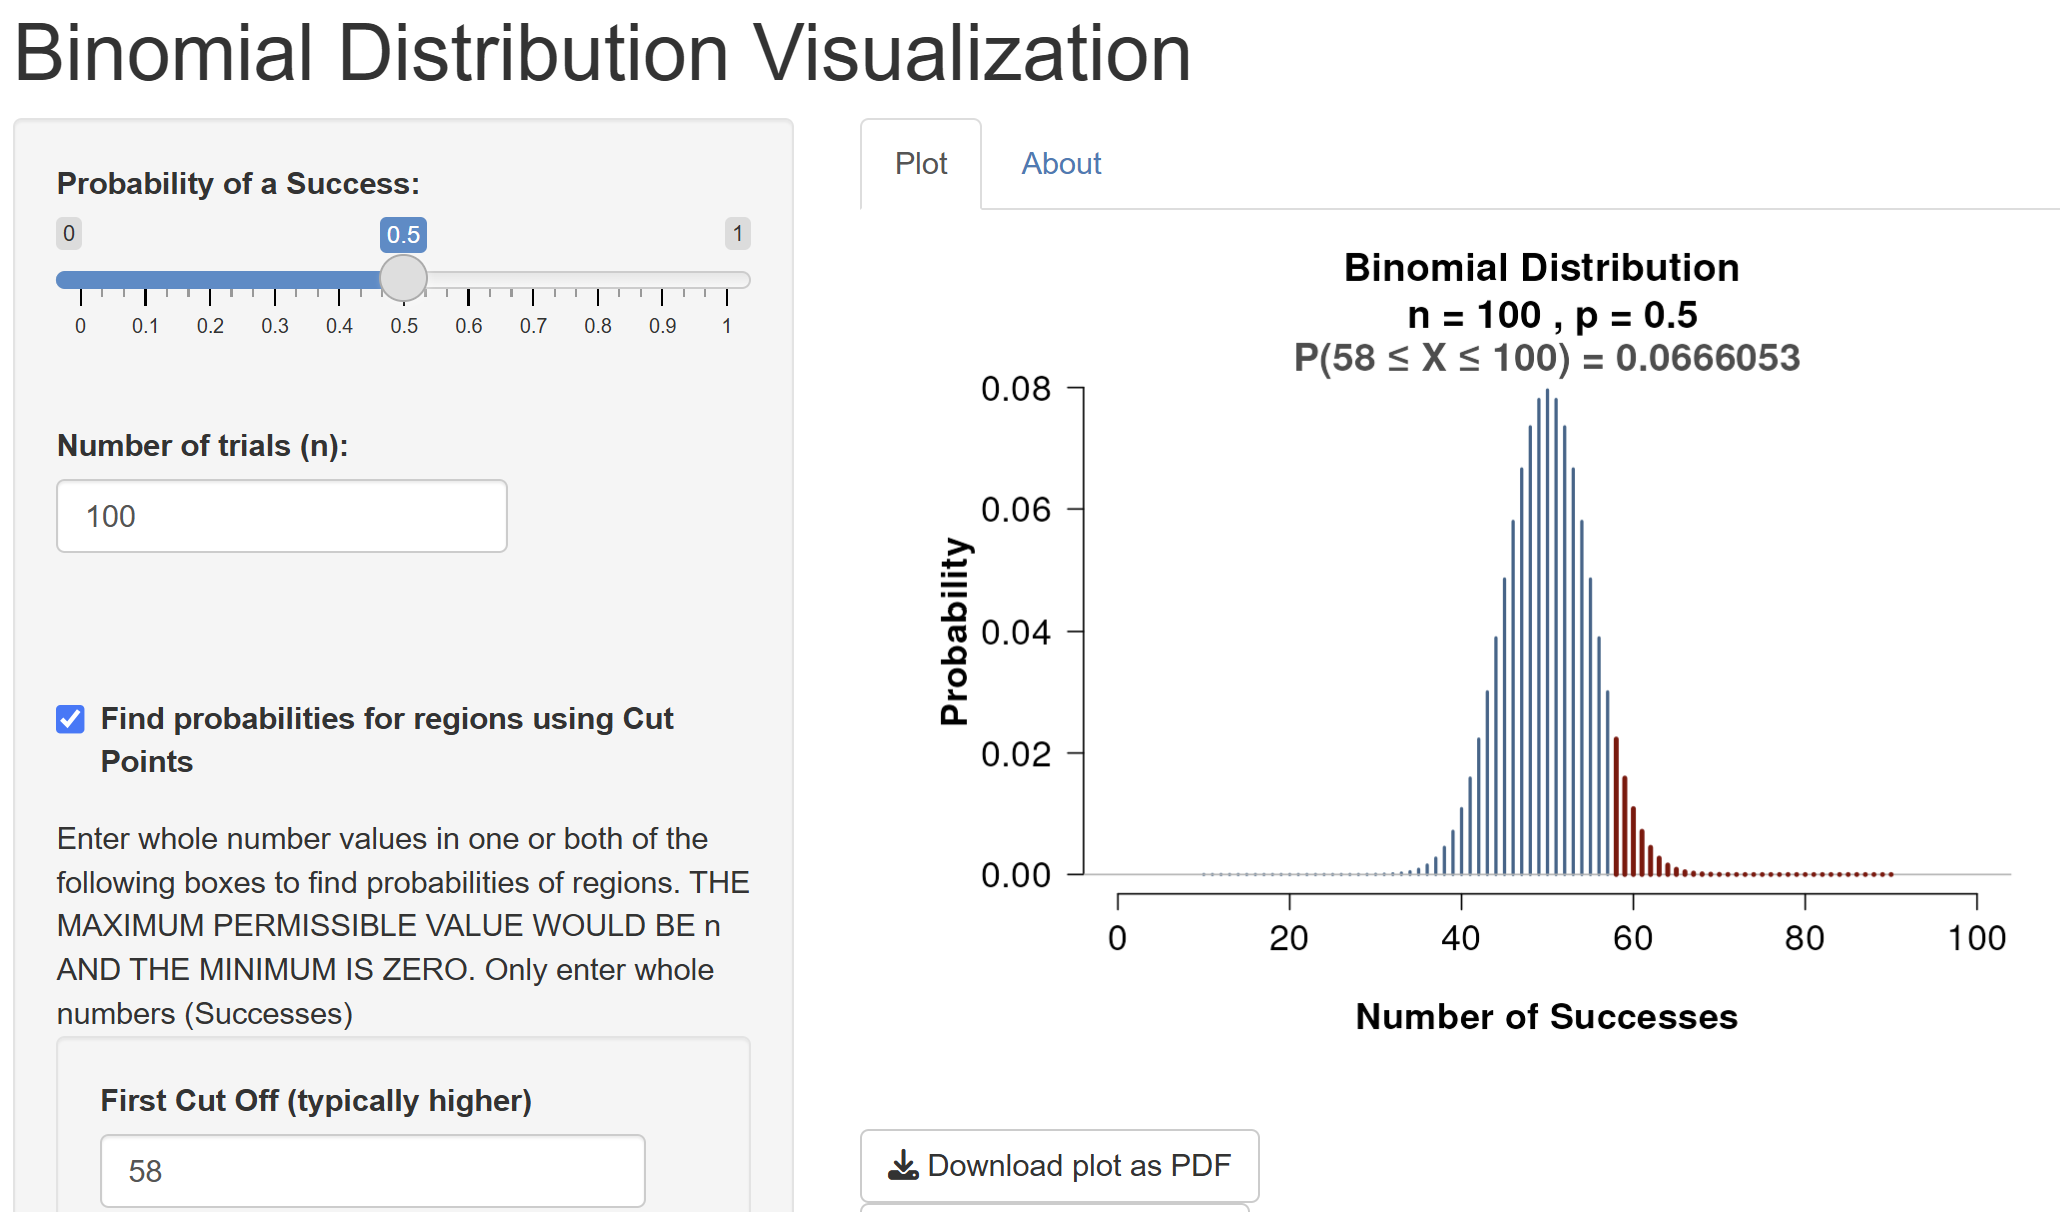Click the probability slider handle at 0.5
The image size is (2060, 1212).
coord(404,279)
